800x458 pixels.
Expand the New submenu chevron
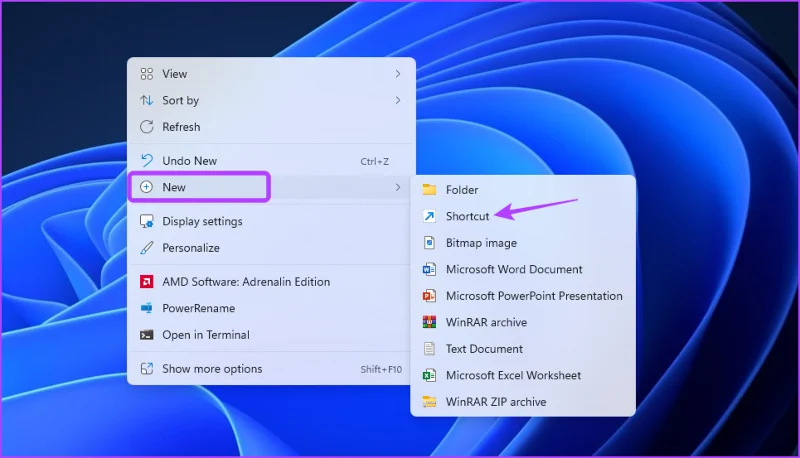pyautogui.click(x=397, y=187)
